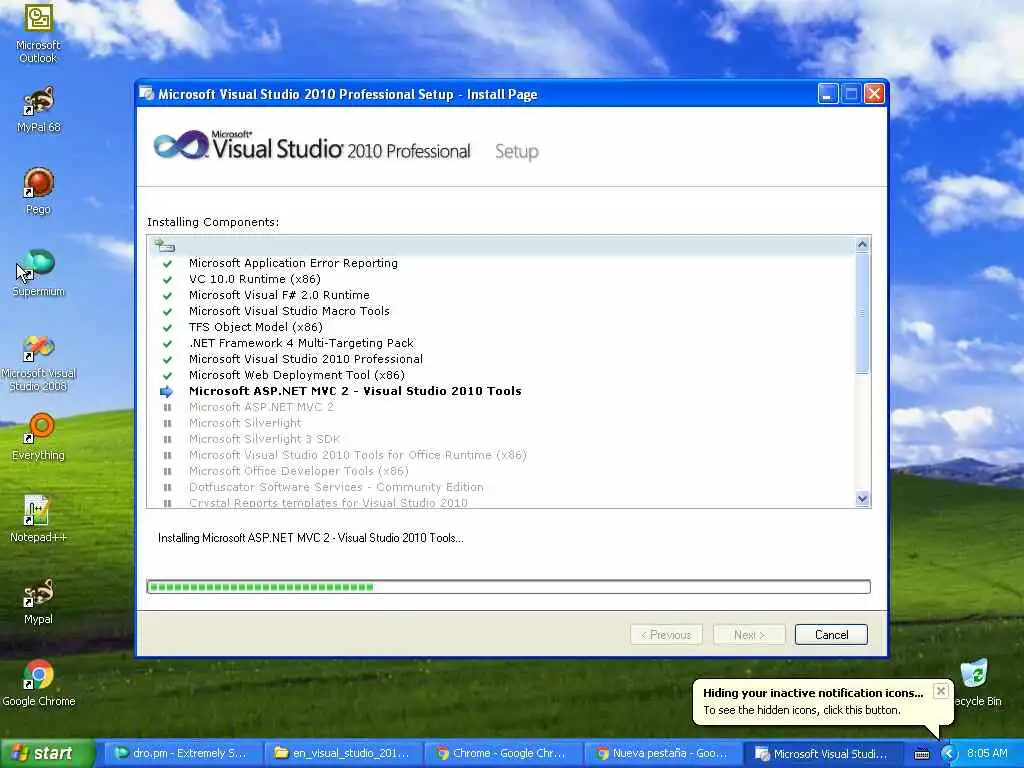Viewport: 1024px width, 768px height.
Task: Click the component list scrollbar thumb
Action: 862,313
